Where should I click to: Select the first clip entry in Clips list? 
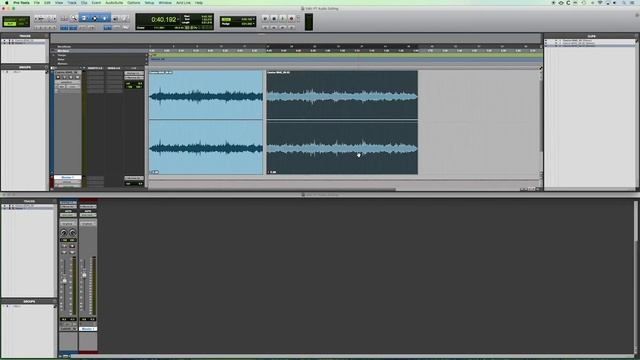(x=578, y=41)
